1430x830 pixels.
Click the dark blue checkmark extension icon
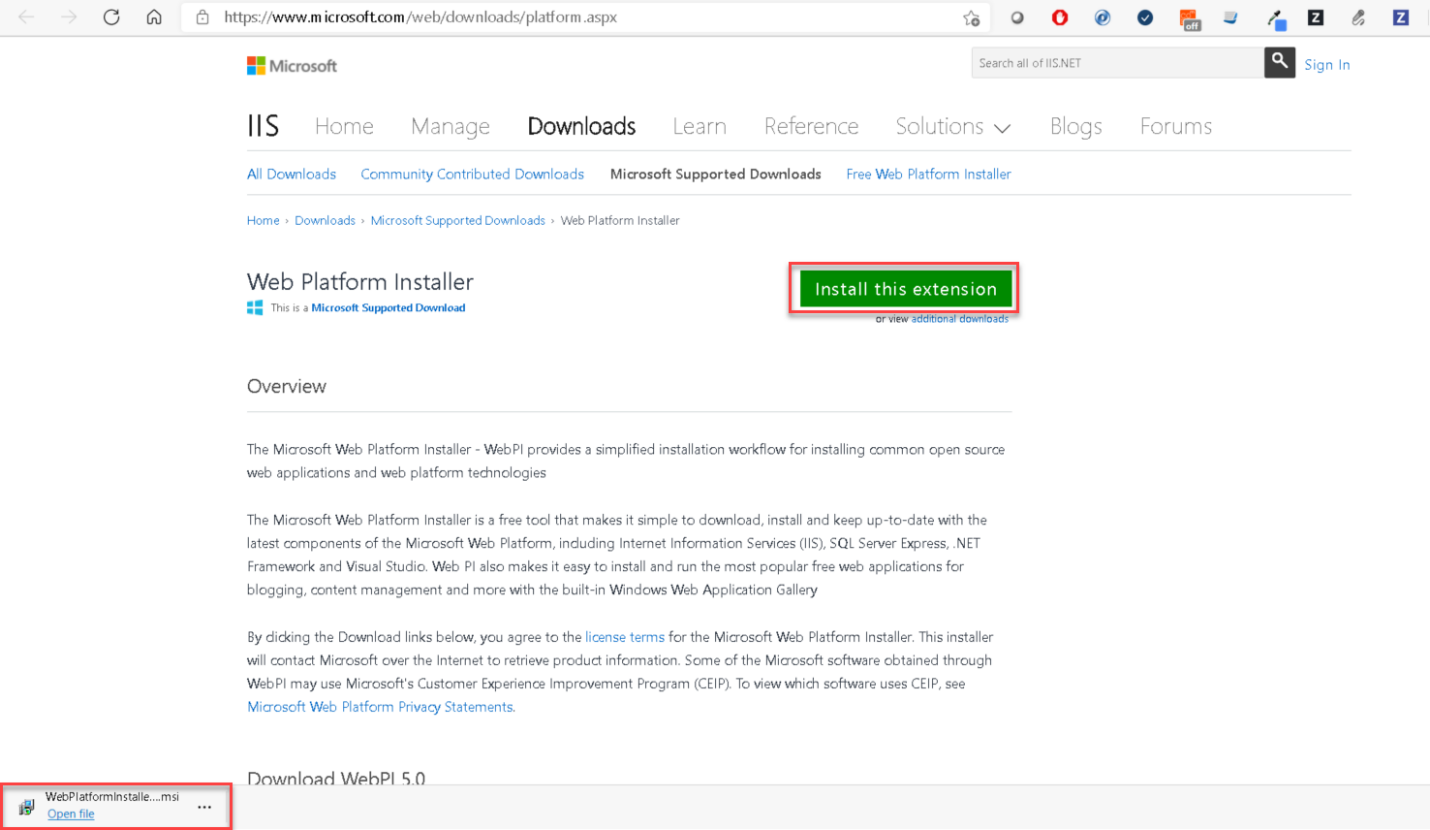pos(1145,17)
